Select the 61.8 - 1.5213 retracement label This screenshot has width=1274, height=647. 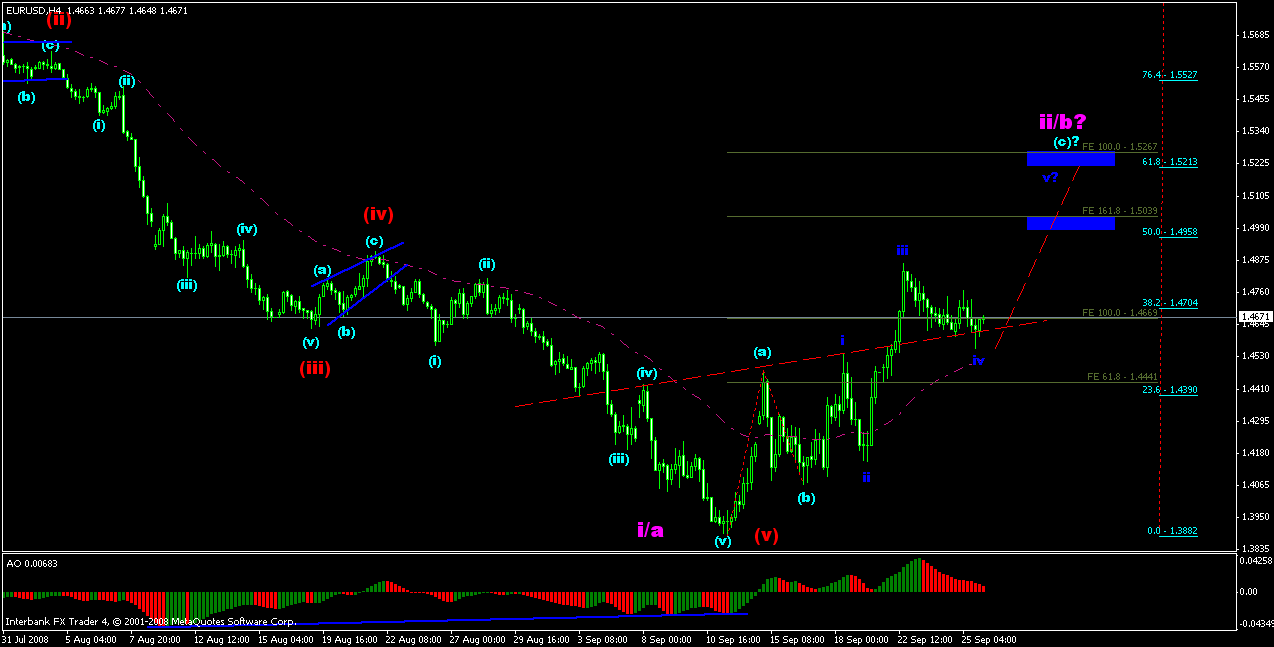point(1170,161)
